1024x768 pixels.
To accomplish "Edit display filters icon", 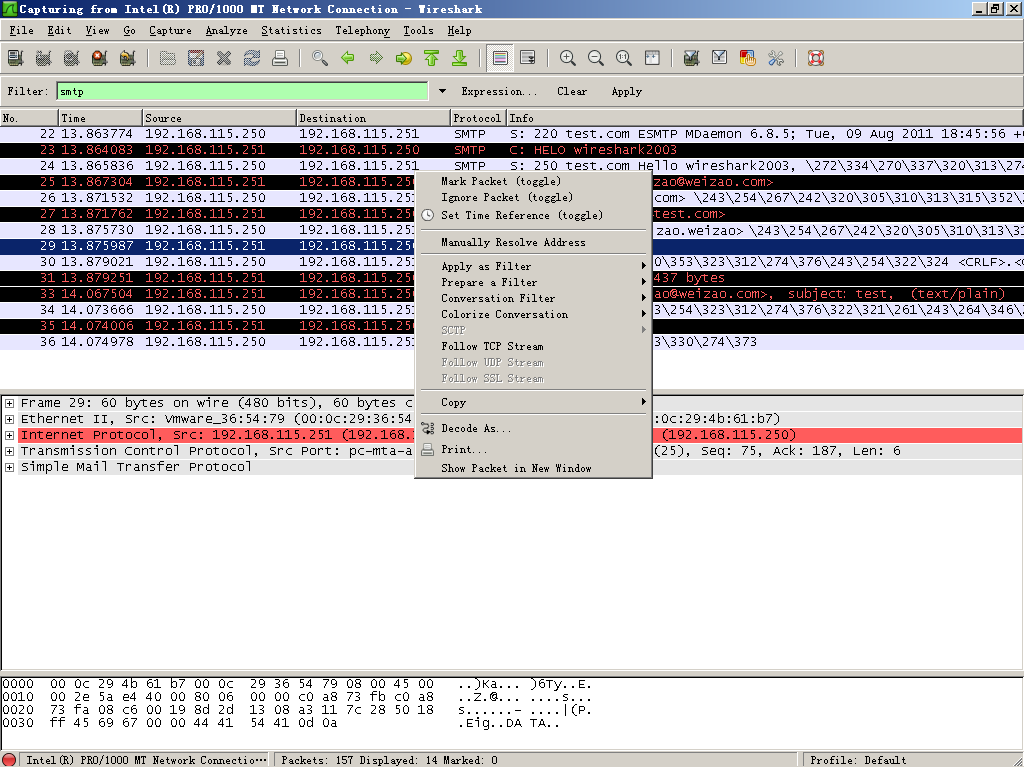I will (720, 58).
